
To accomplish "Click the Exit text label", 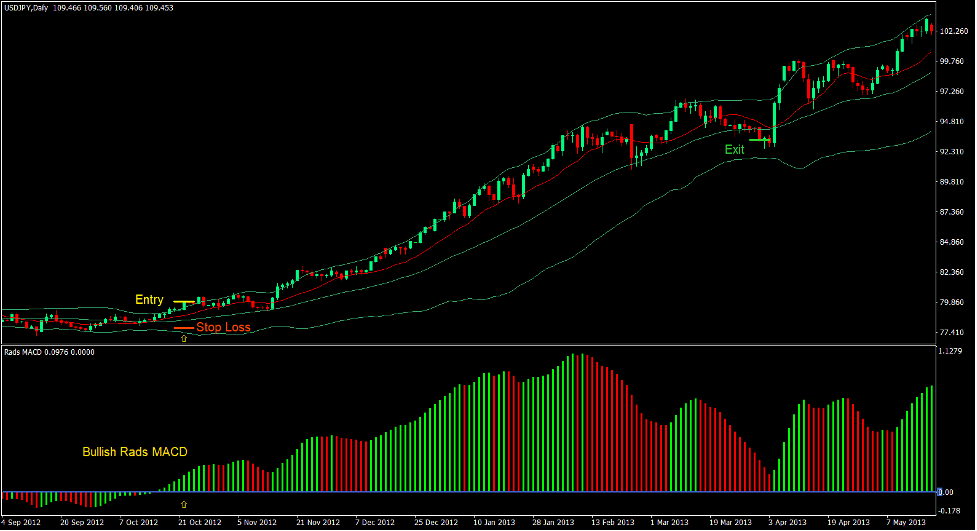I will pyautogui.click(x=735, y=150).
